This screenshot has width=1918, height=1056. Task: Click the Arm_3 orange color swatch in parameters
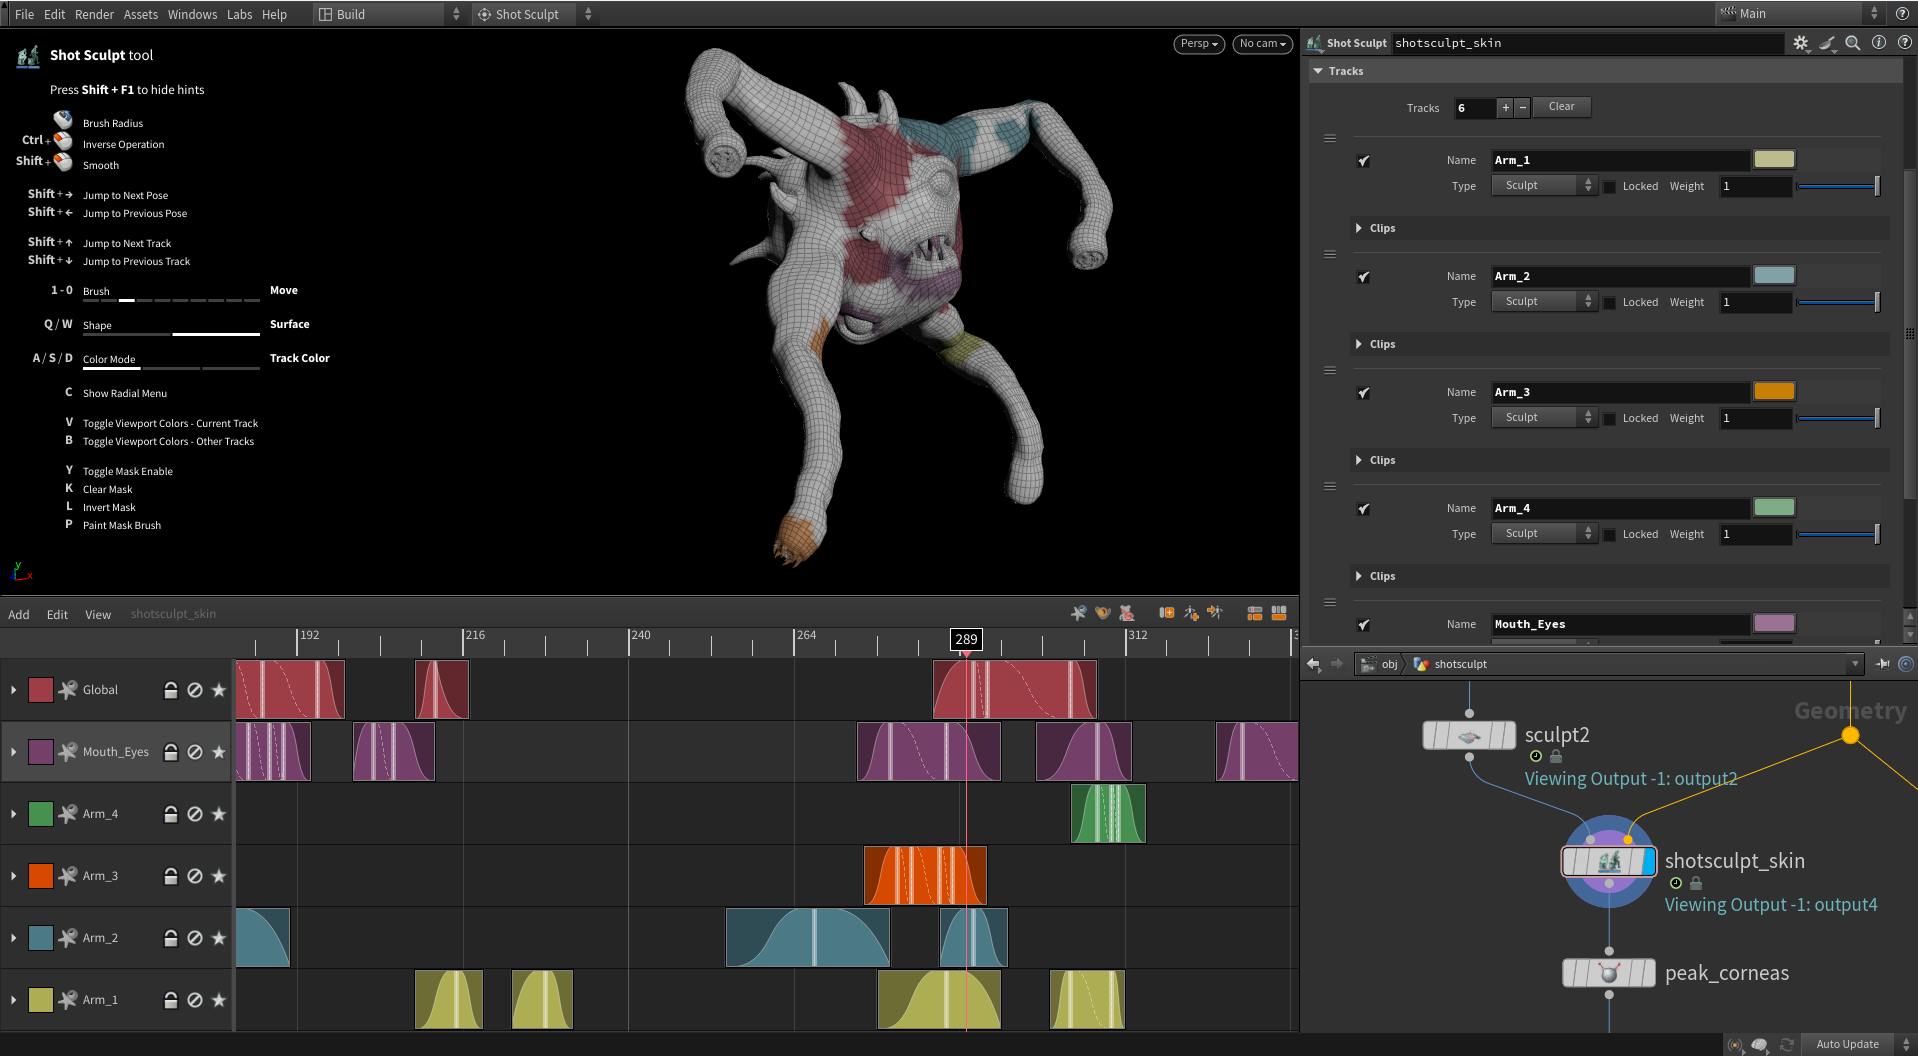click(x=1773, y=392)
